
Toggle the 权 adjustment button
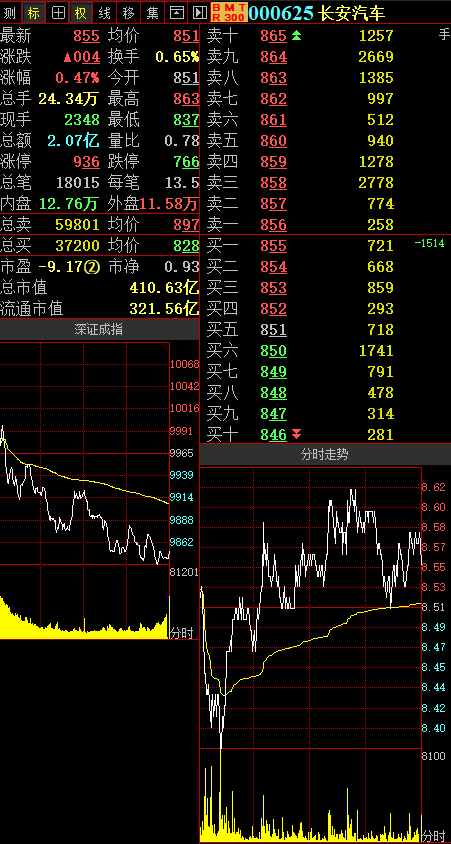tap(80, 12)
